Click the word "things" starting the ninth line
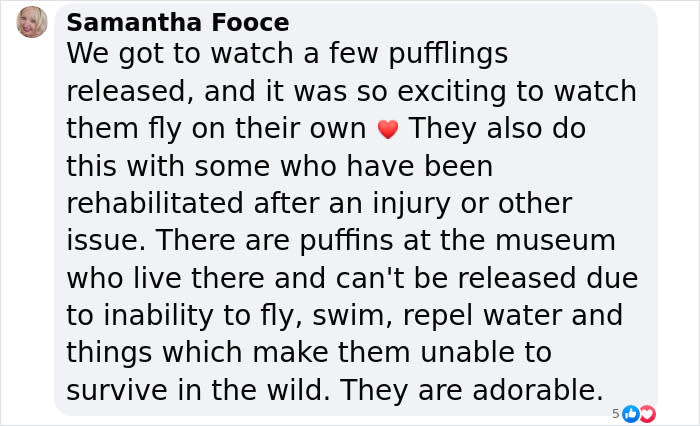This screenshot has width=700, height=426. coord(109,353)
